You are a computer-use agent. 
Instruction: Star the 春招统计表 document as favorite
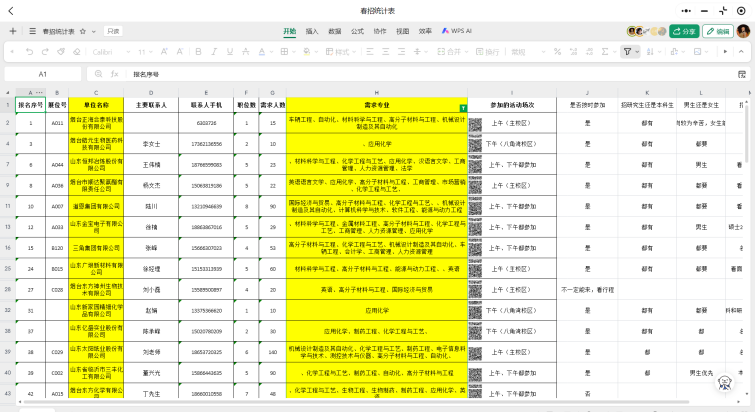click(x=82, y=31)
